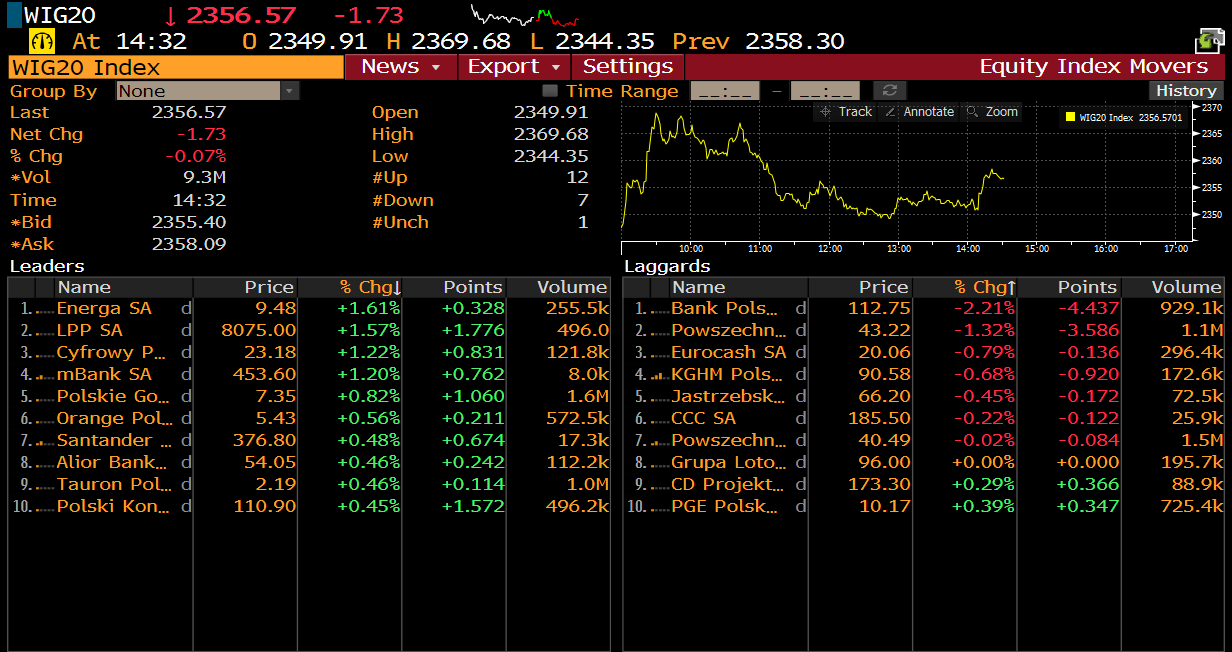
Task: Click the WIG20 Index security field
Action: pyautogui.click(x=175, y=67)
